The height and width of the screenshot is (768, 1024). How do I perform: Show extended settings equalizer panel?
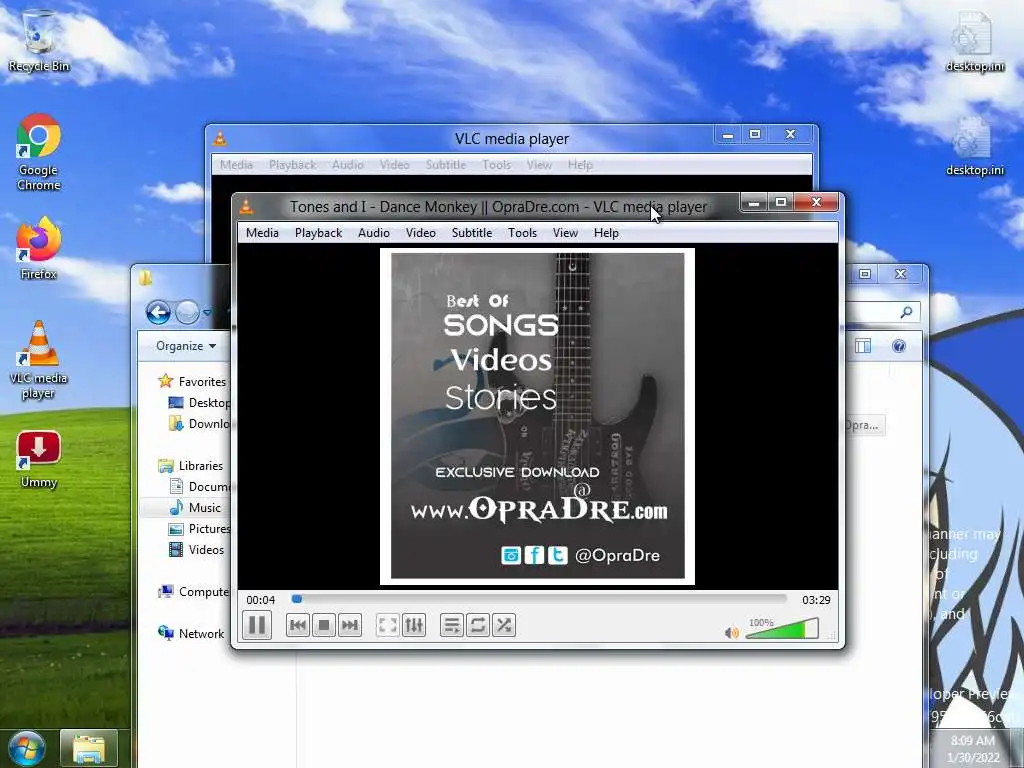click(x=414, y=626)
